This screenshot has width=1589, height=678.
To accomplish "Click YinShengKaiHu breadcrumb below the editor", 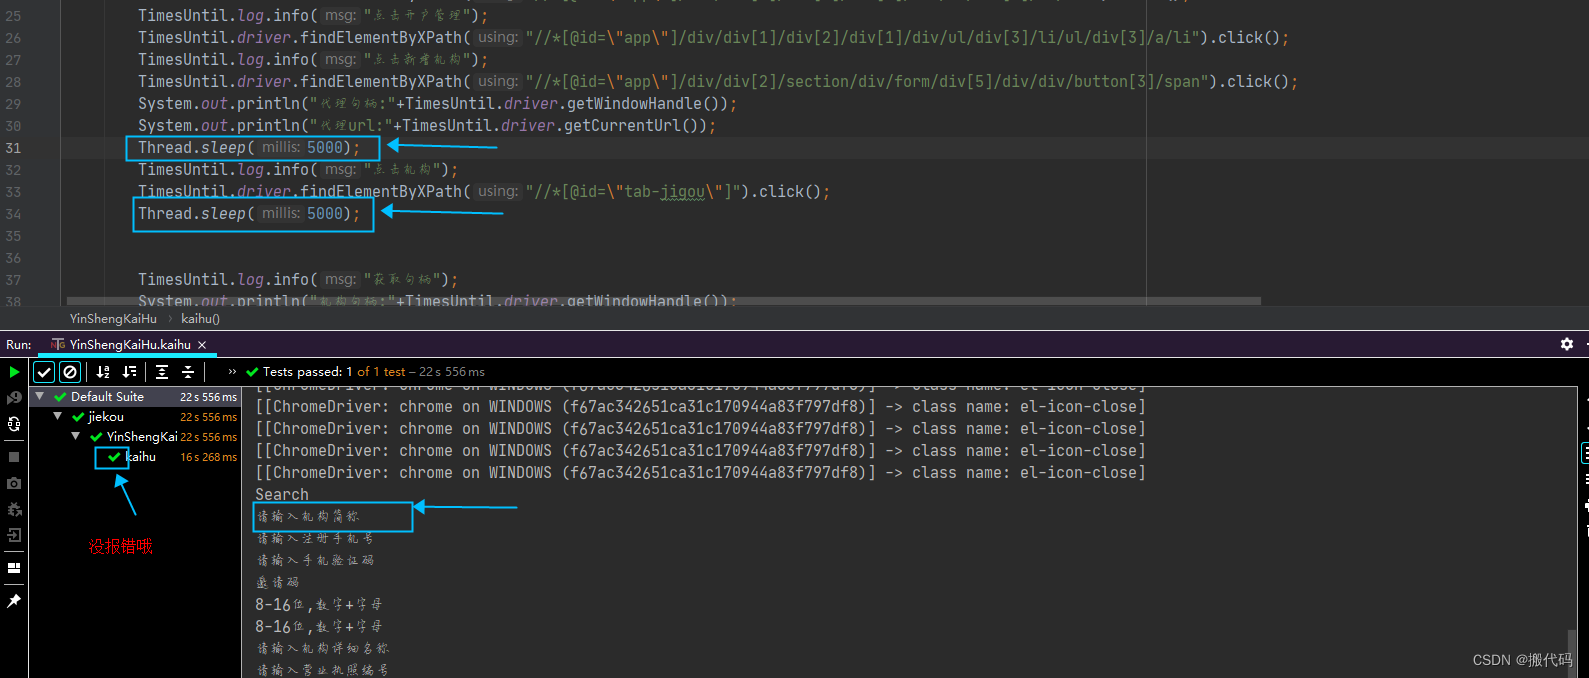I will (x=113, y=319).
